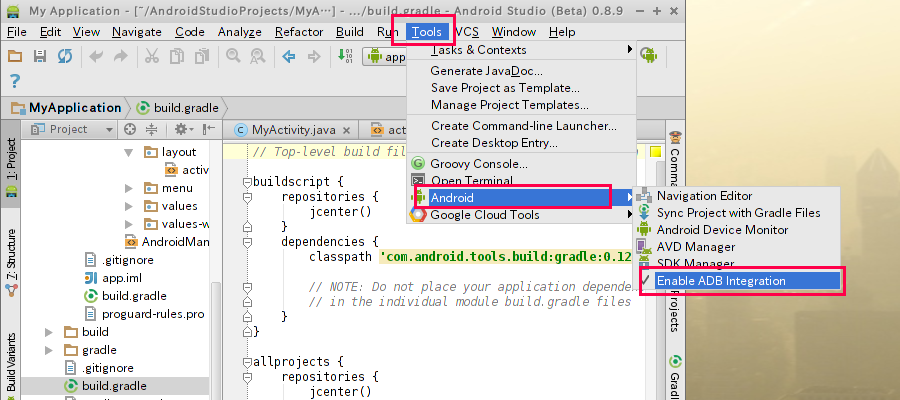Hide the Project panel with the arrow icon

click(x=209, y=129)
